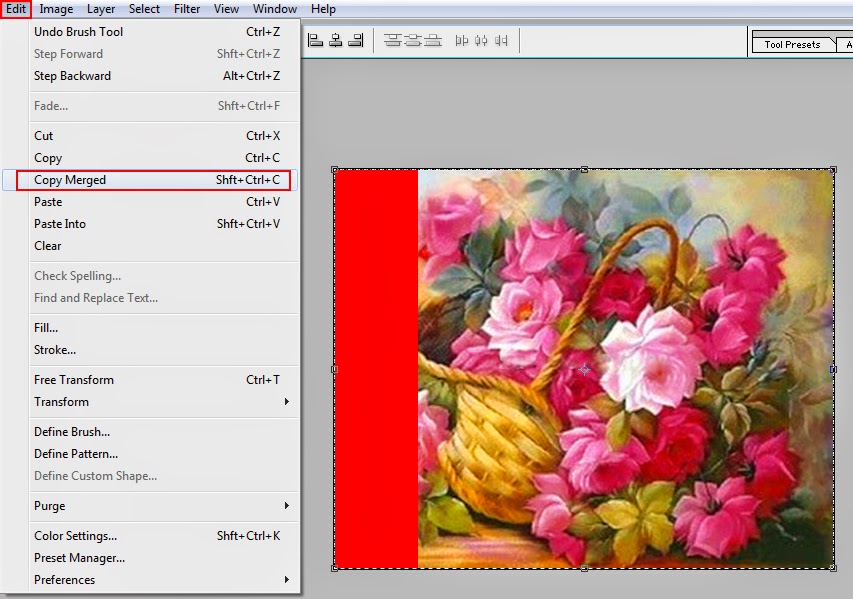
Task: Click the distribute horizontal centers icon
Action: (481, 40)
